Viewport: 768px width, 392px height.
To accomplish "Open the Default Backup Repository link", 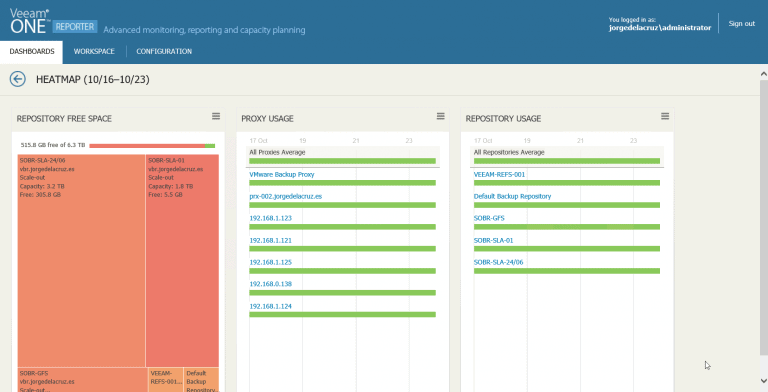I will click(x=512, y=196).
